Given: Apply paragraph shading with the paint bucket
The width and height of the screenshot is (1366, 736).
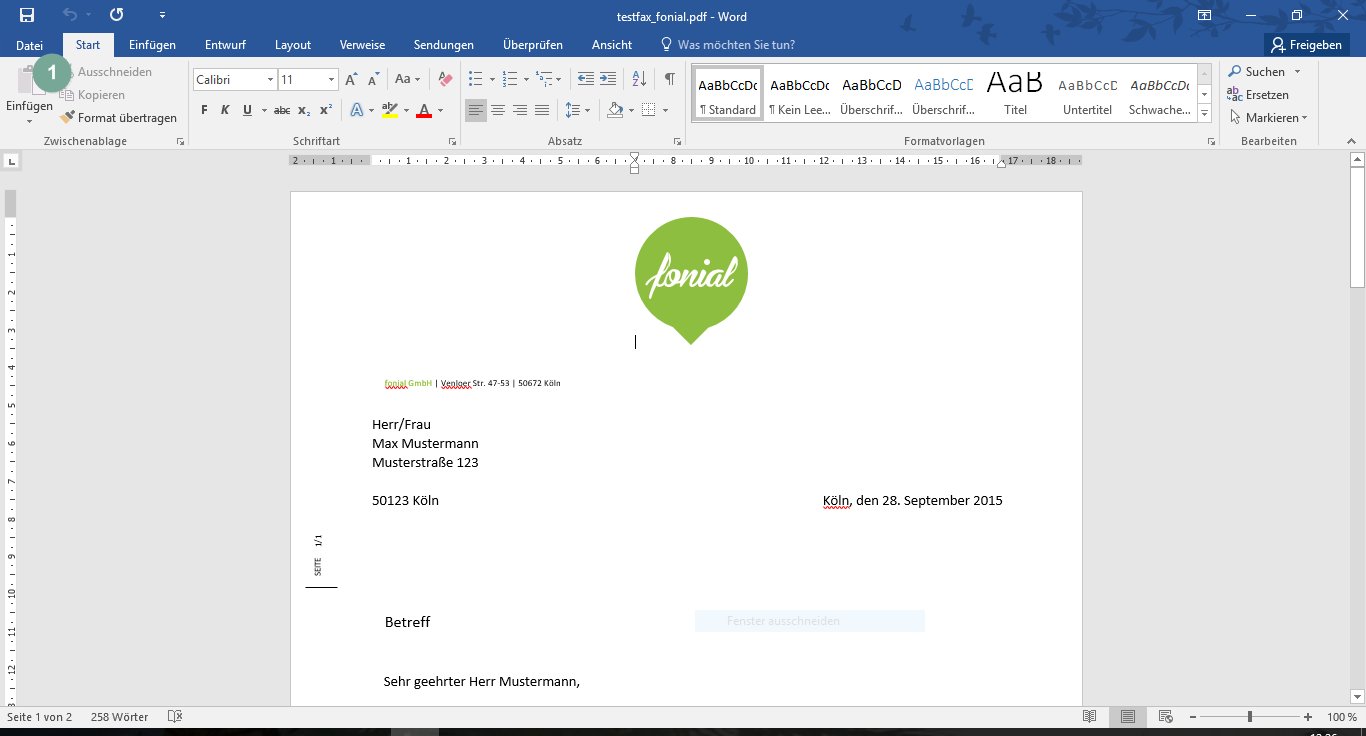Looking at the screenshot, I should 615,110.
